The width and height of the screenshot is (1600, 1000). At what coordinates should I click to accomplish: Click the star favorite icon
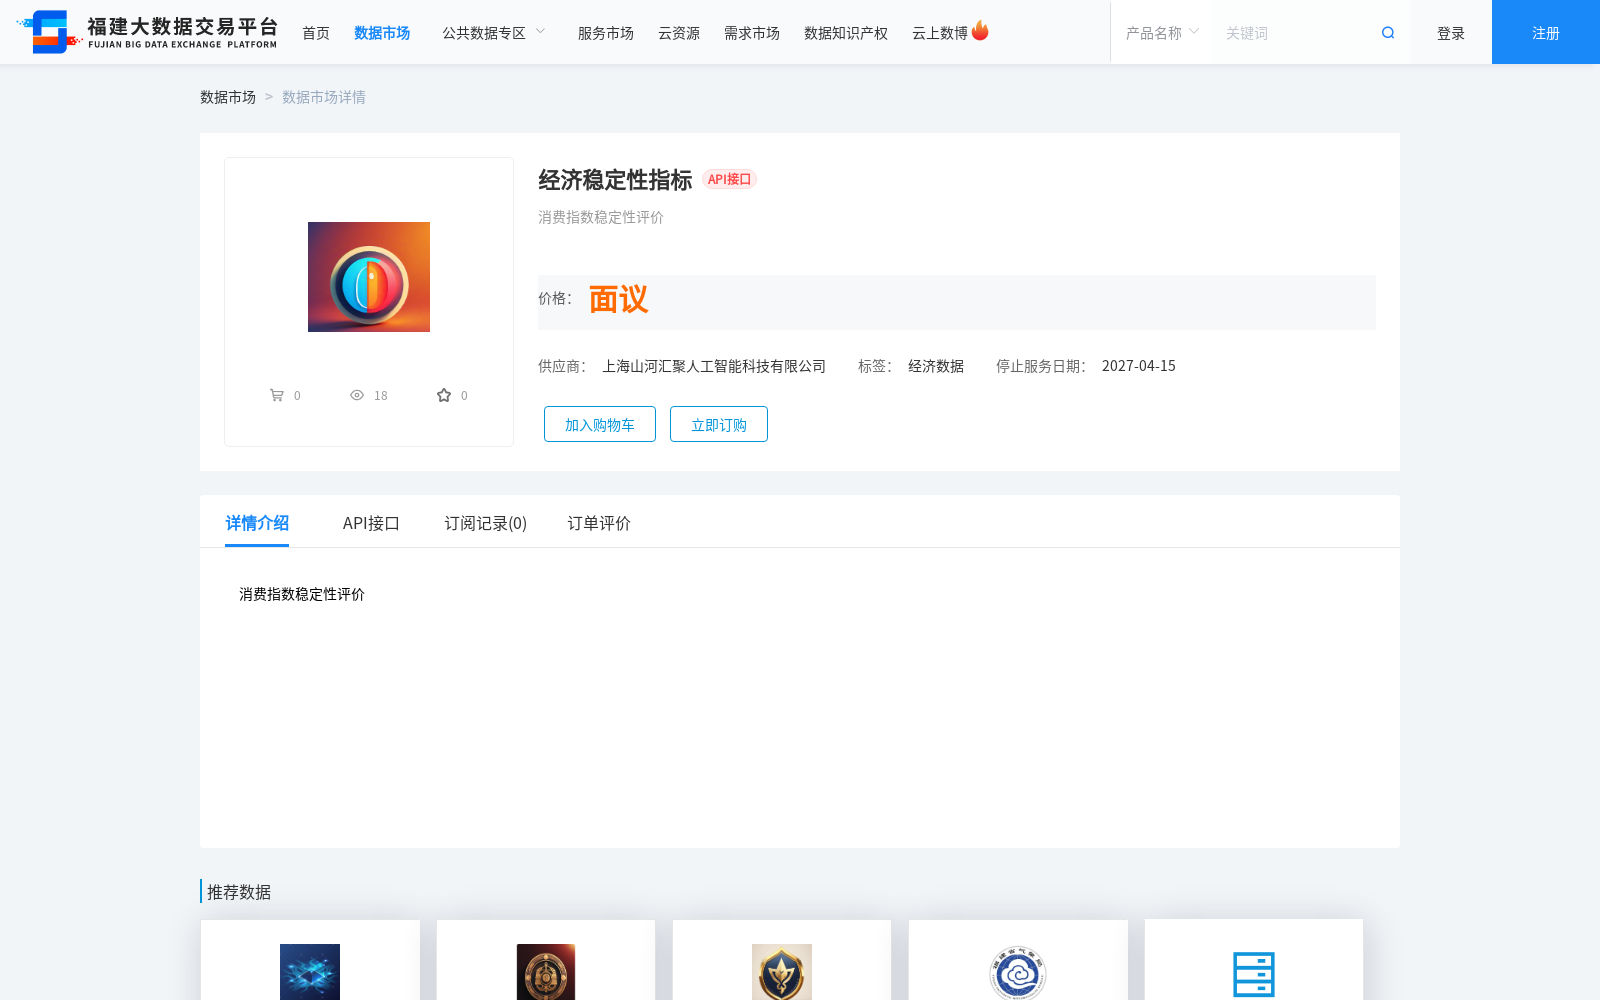[444, 395]
